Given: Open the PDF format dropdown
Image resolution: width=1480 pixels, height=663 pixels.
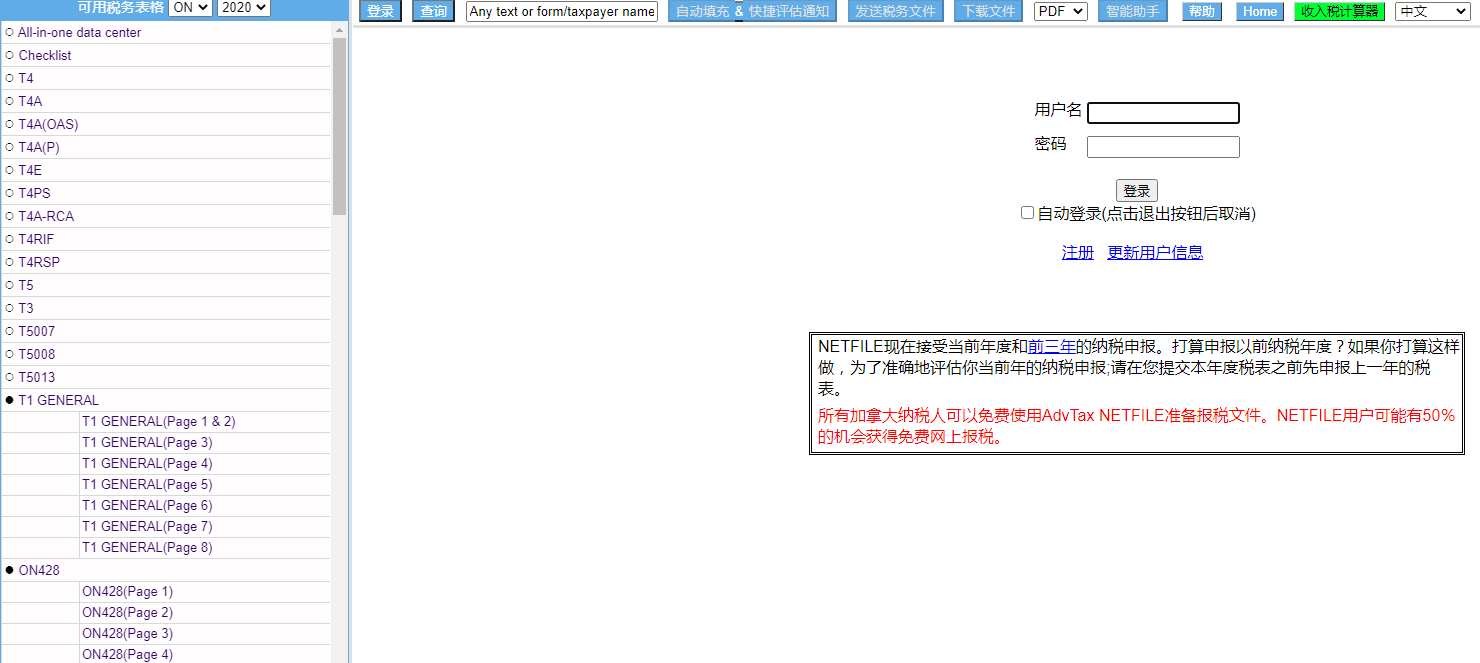Looking at the screenshot, I should pyautogui.click(x=1060, y=12).
